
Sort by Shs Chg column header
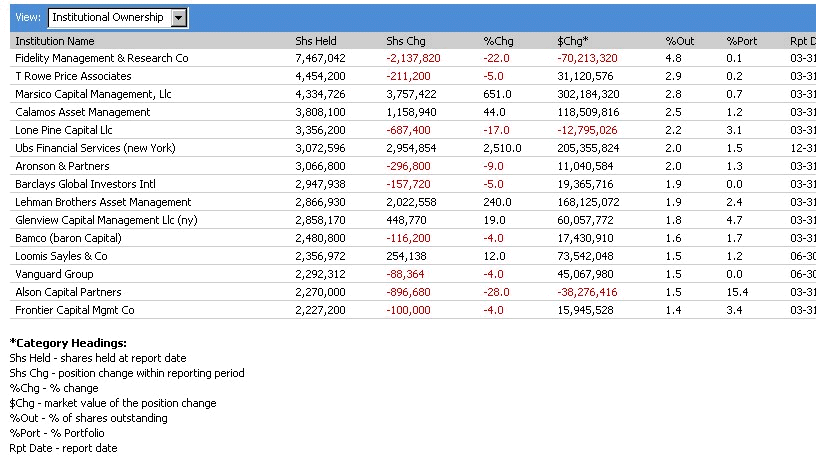click(405, 41)
